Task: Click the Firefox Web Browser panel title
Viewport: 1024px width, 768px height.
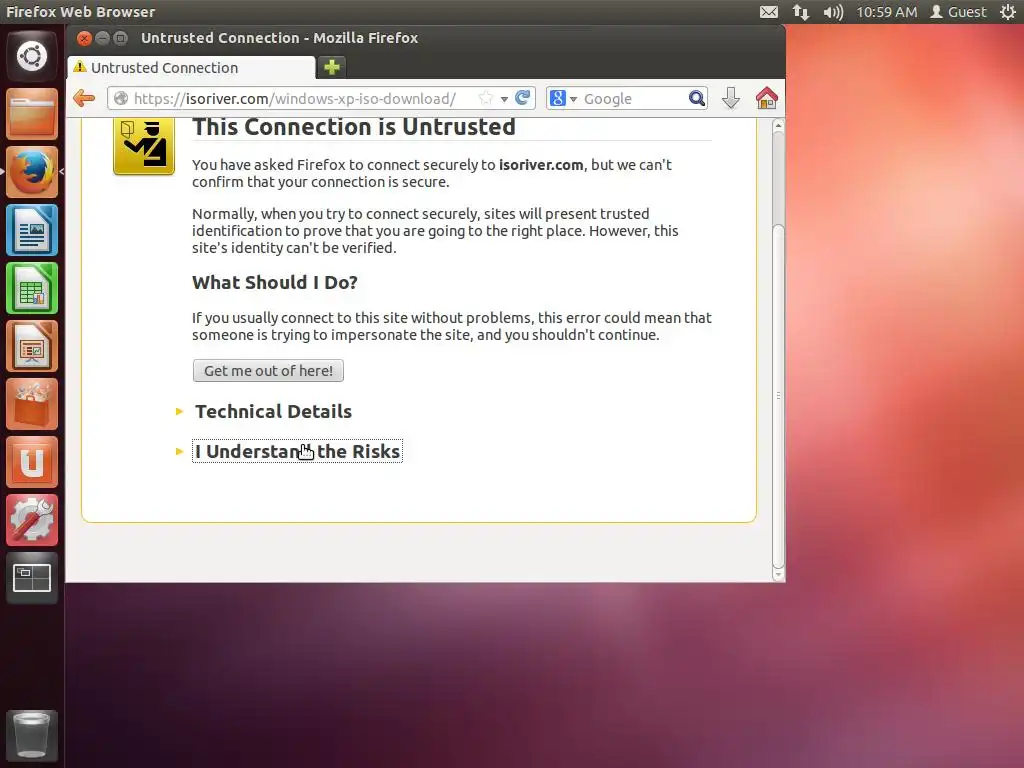Action: tap(80, 12)
